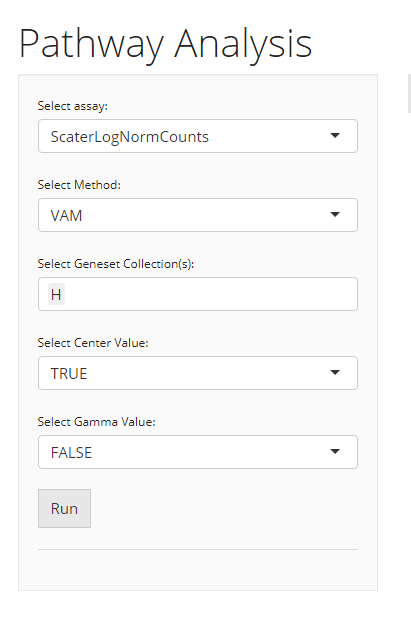411x627 pixels.
Task: Click the arrow icon in Select Method dropdown
Action: point(335,215)
